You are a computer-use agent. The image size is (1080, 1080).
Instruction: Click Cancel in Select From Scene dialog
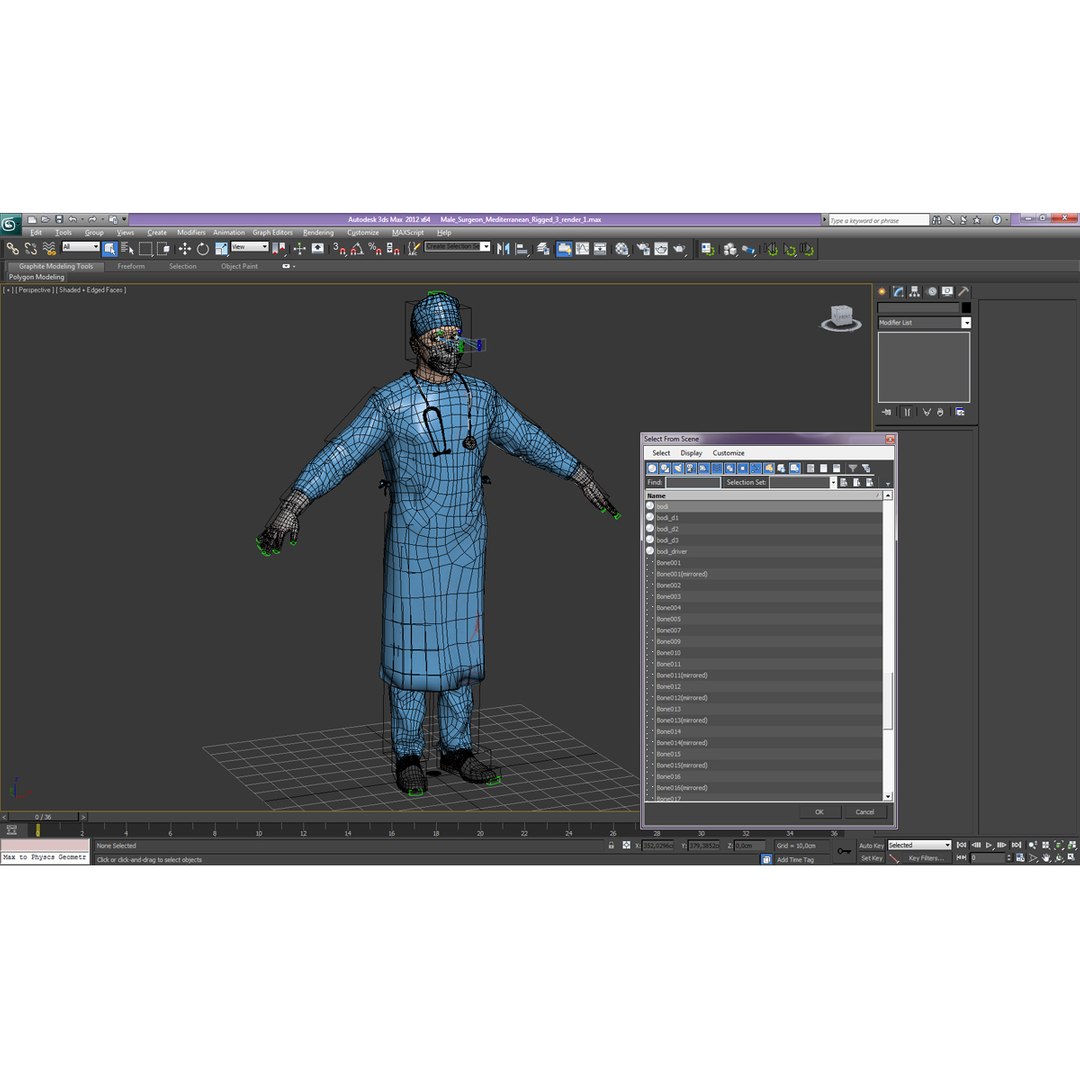pos(864,812)
